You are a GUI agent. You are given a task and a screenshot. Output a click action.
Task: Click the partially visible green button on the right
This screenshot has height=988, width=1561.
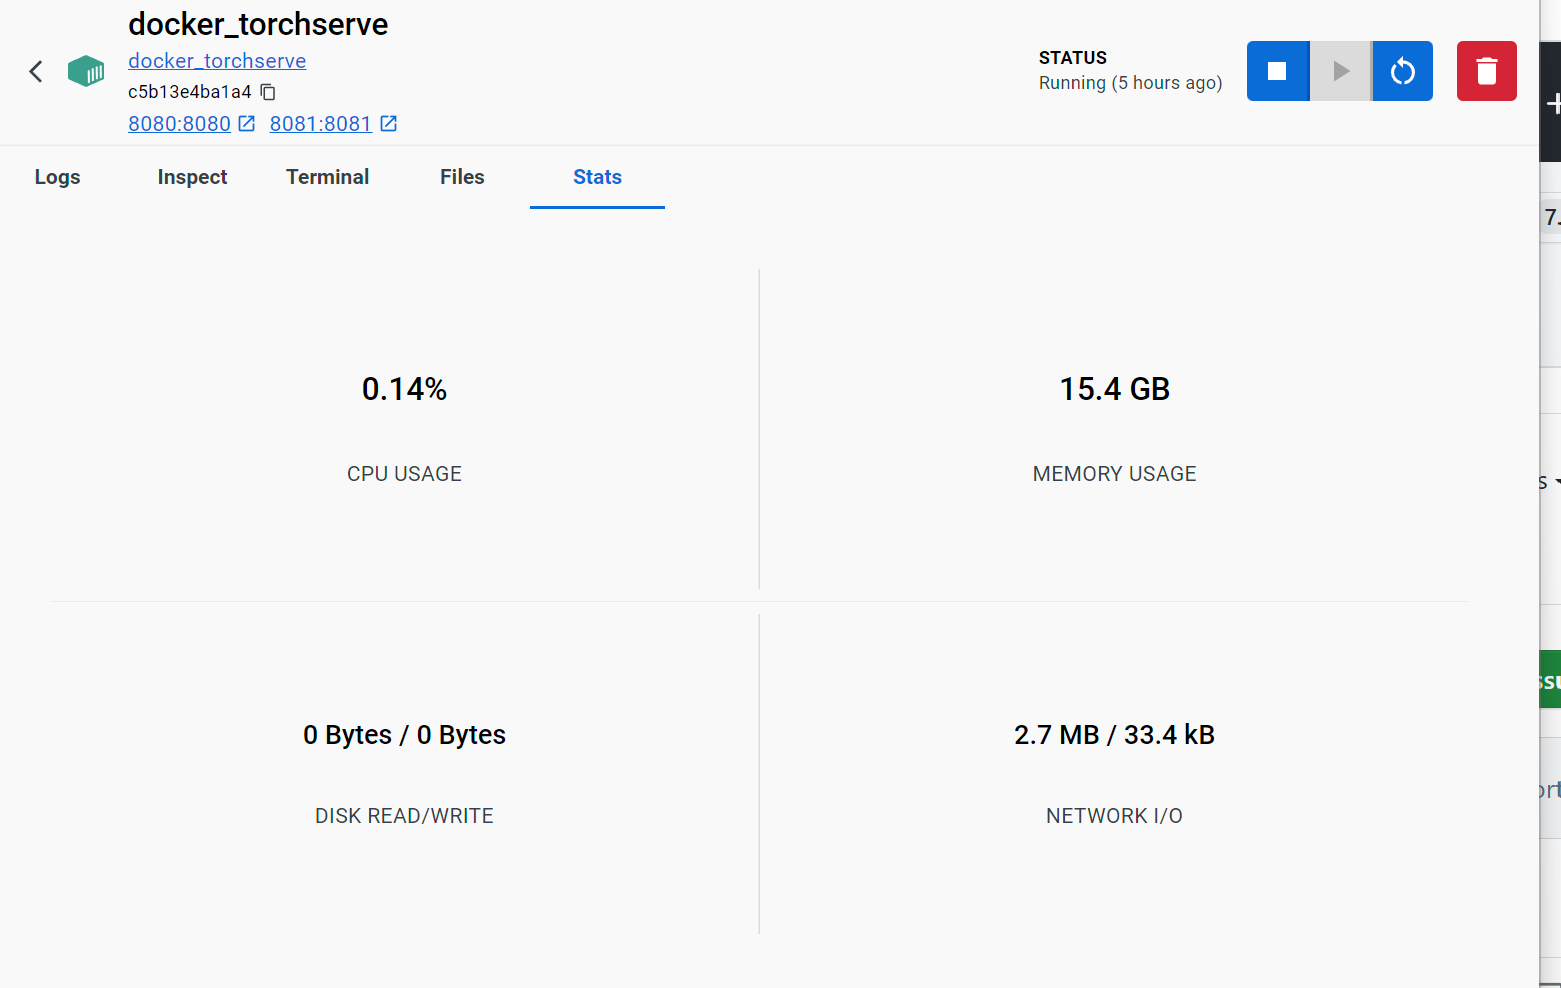(x=1554, y=679)
